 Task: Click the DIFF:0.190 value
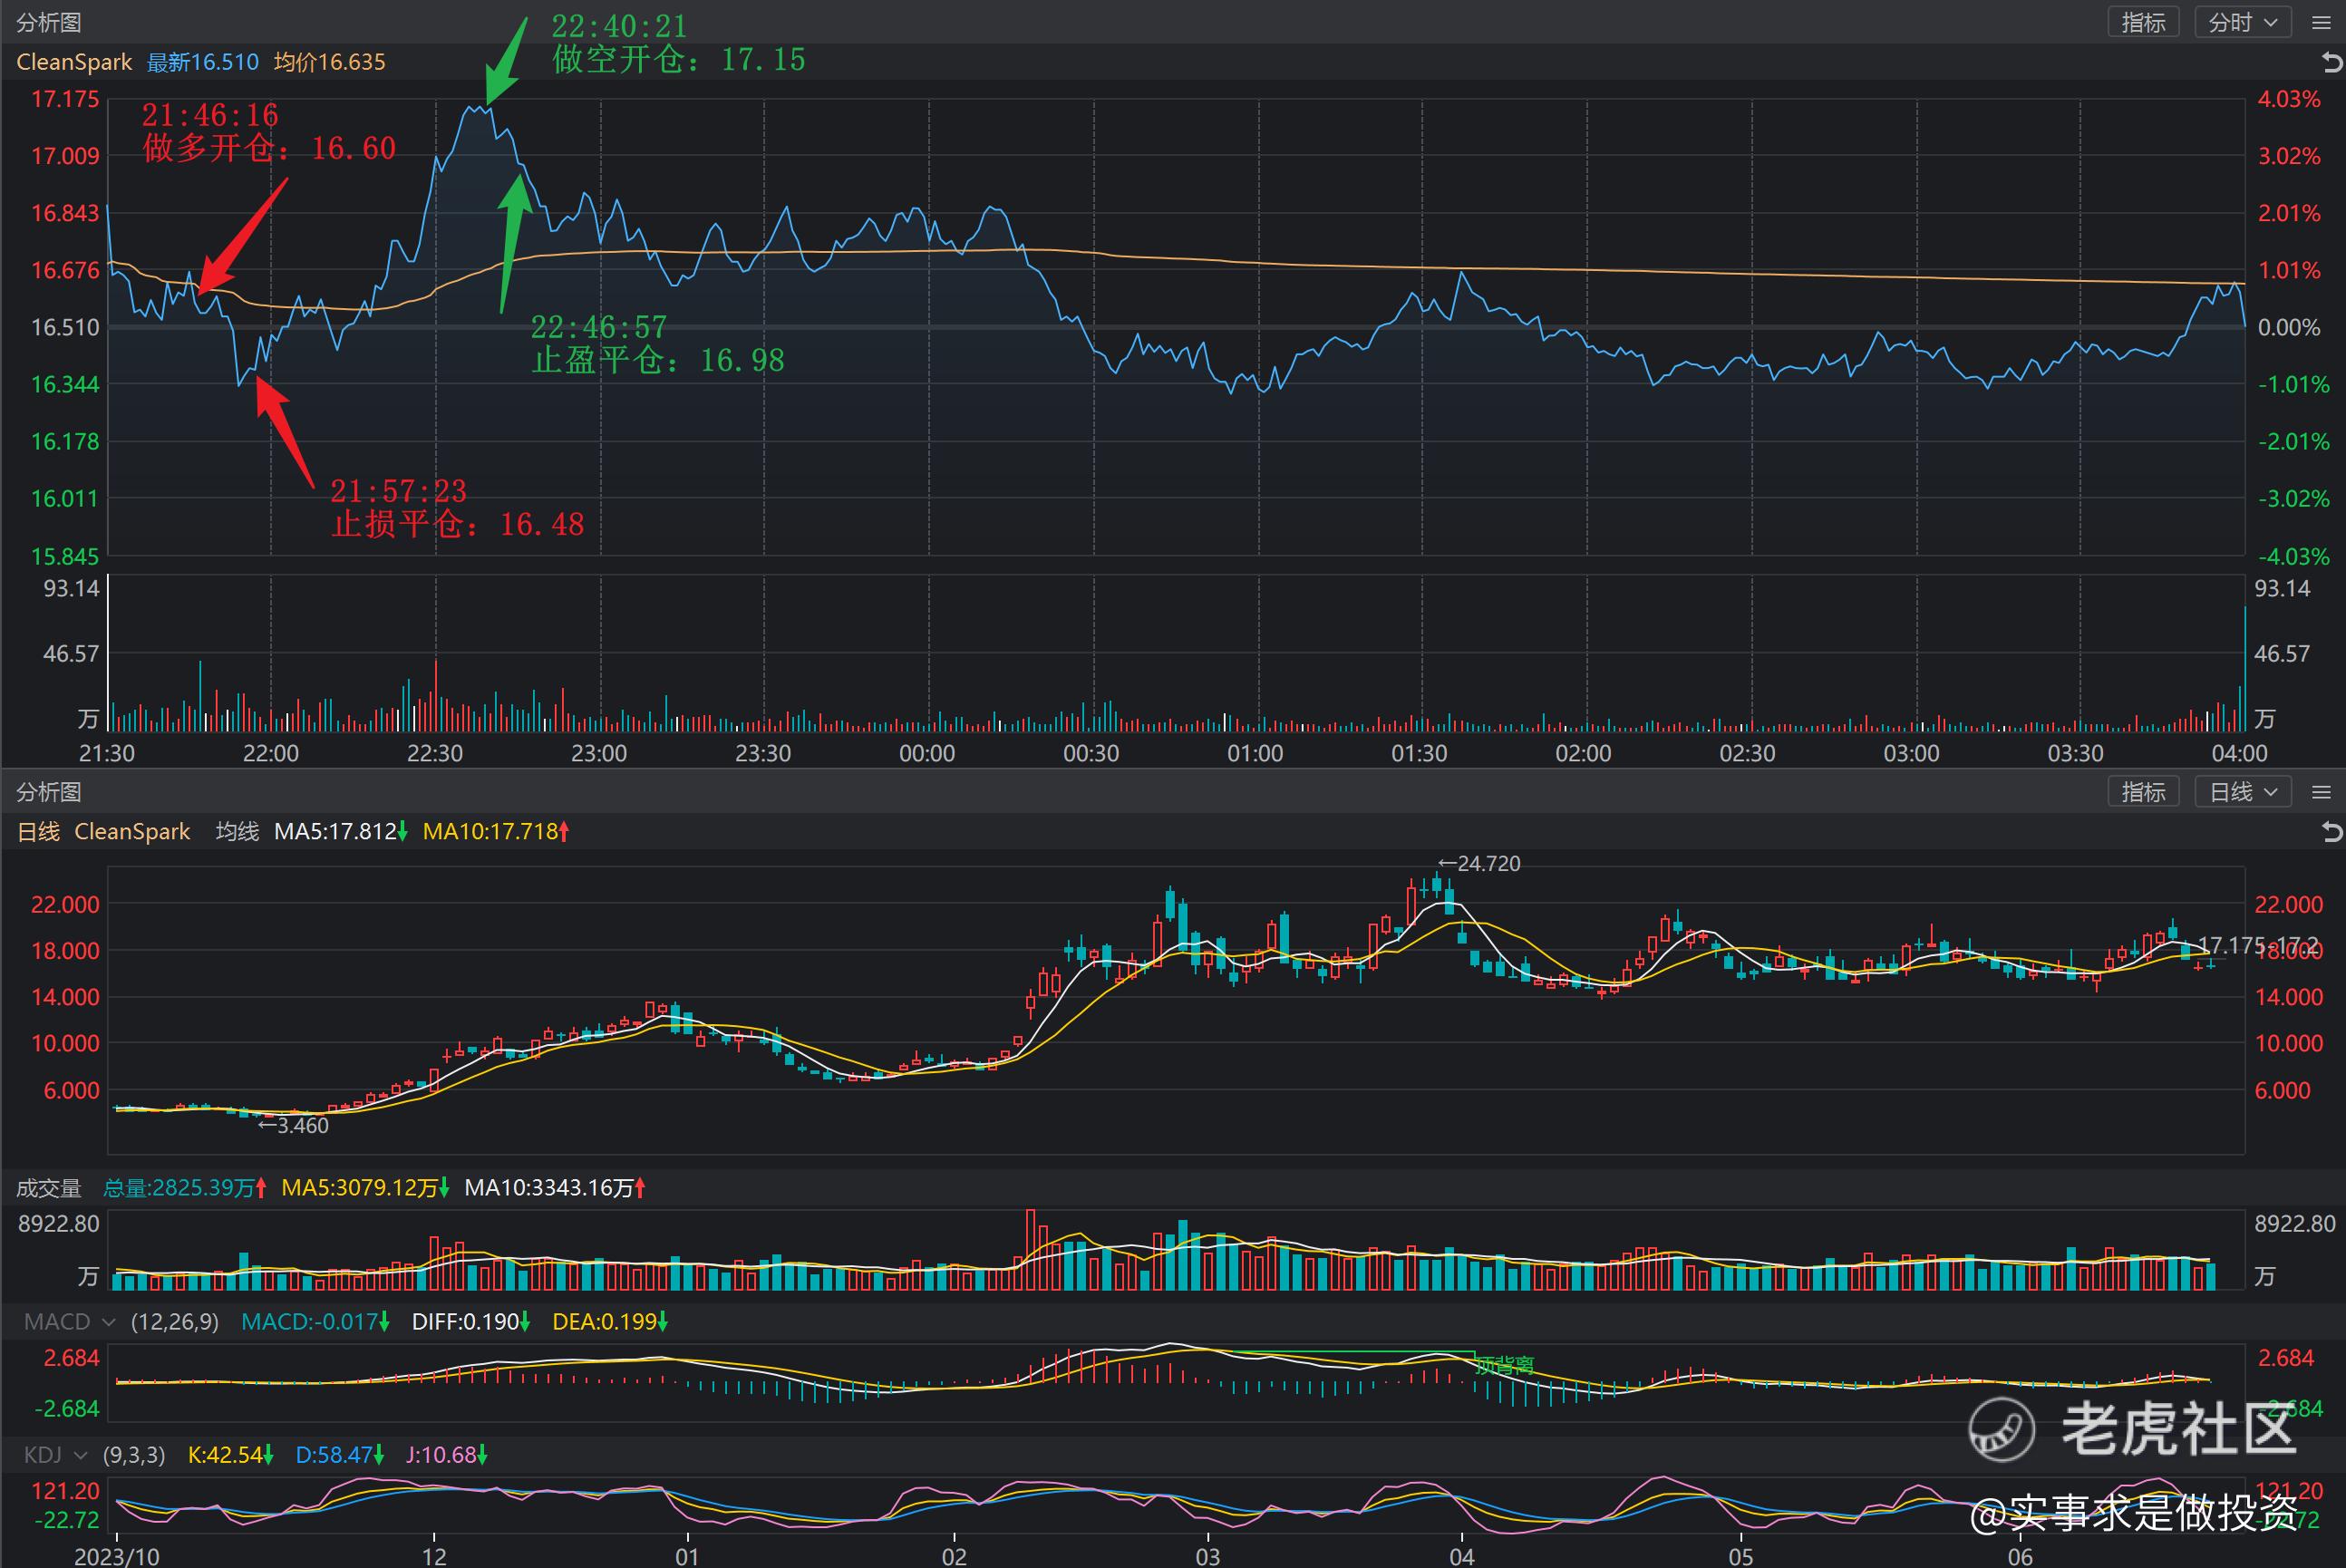(471, 1322)
